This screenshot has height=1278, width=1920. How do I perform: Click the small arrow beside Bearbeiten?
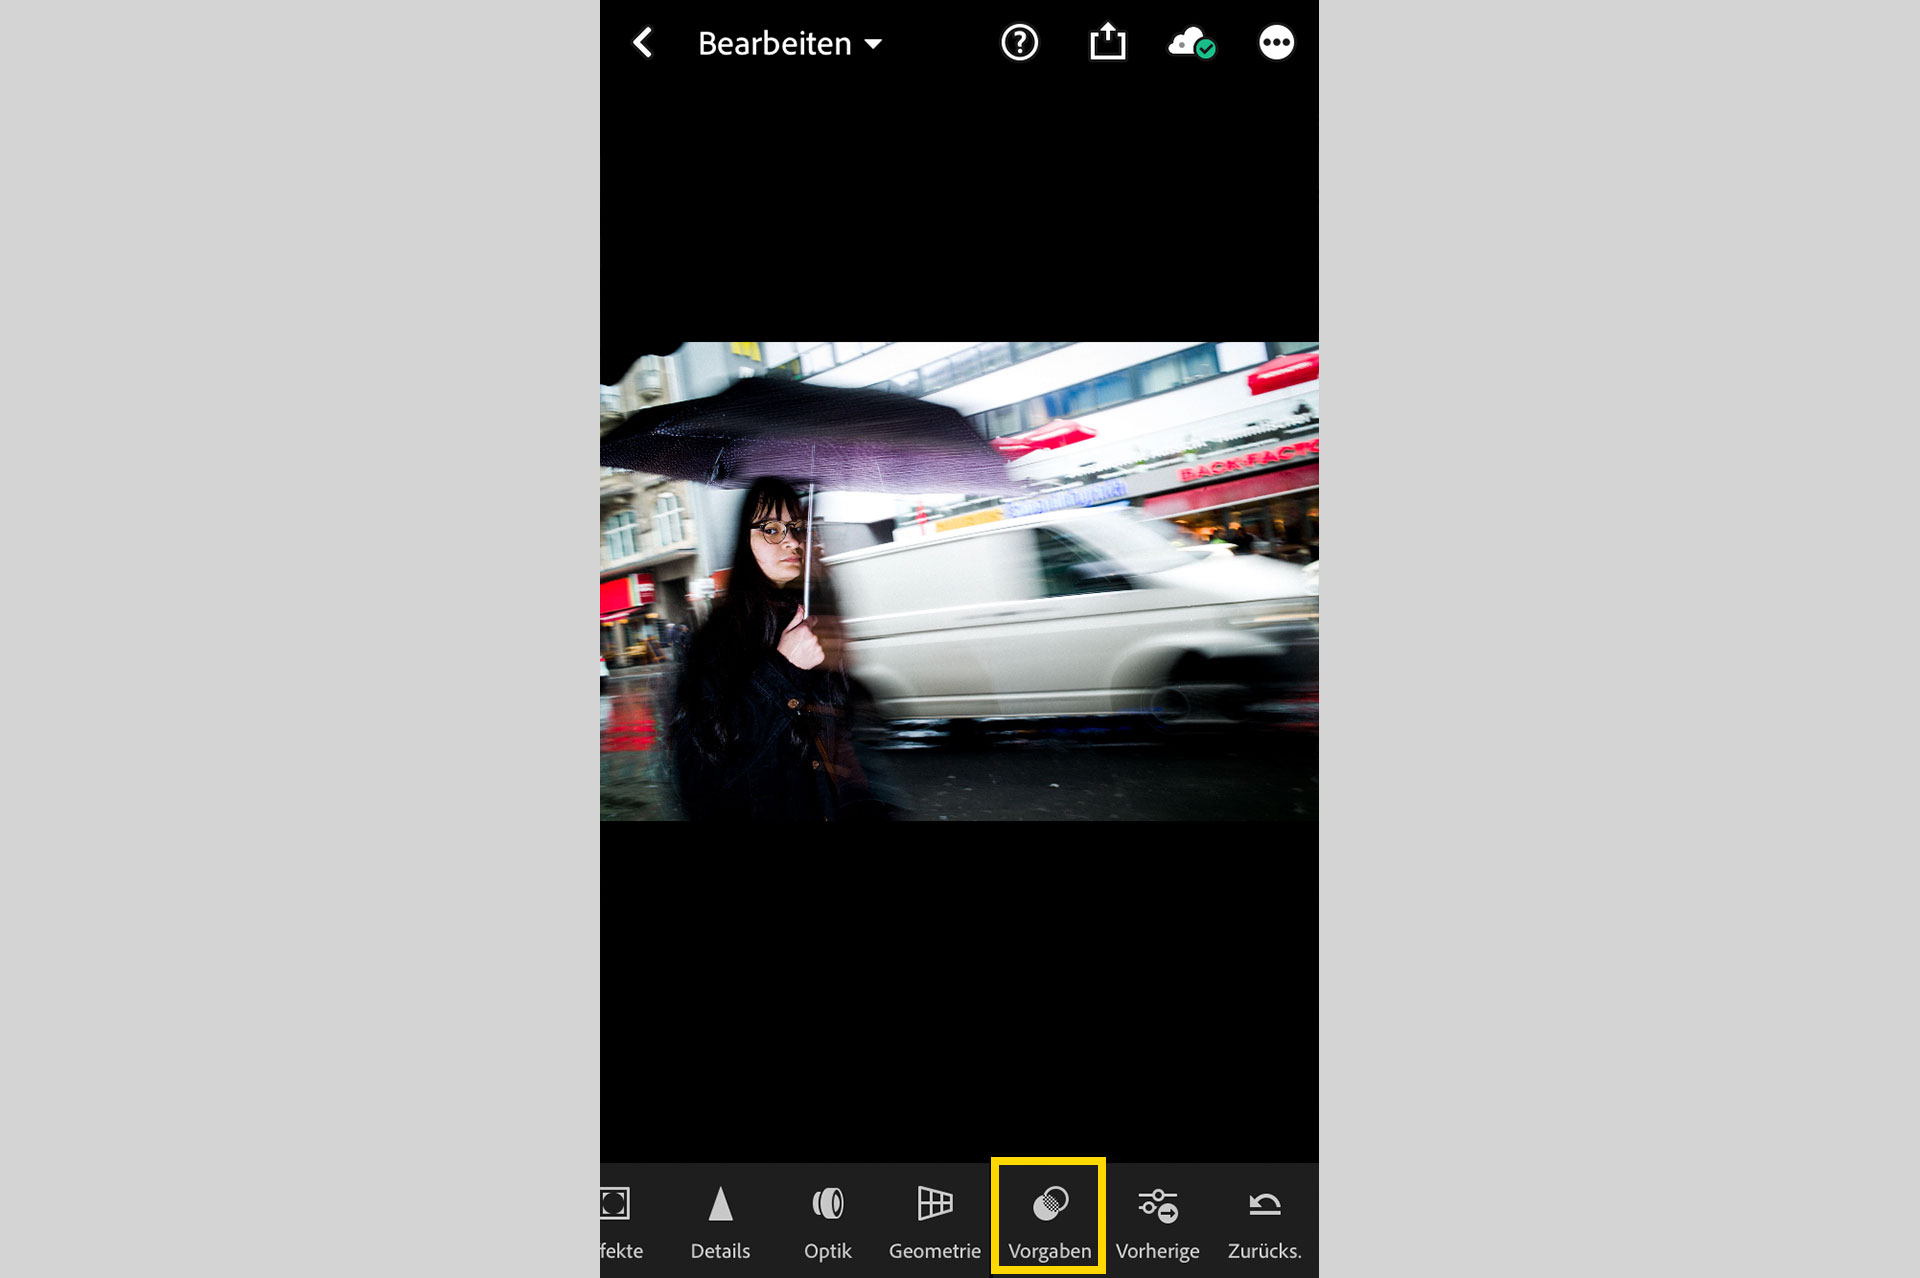point(873,44)
